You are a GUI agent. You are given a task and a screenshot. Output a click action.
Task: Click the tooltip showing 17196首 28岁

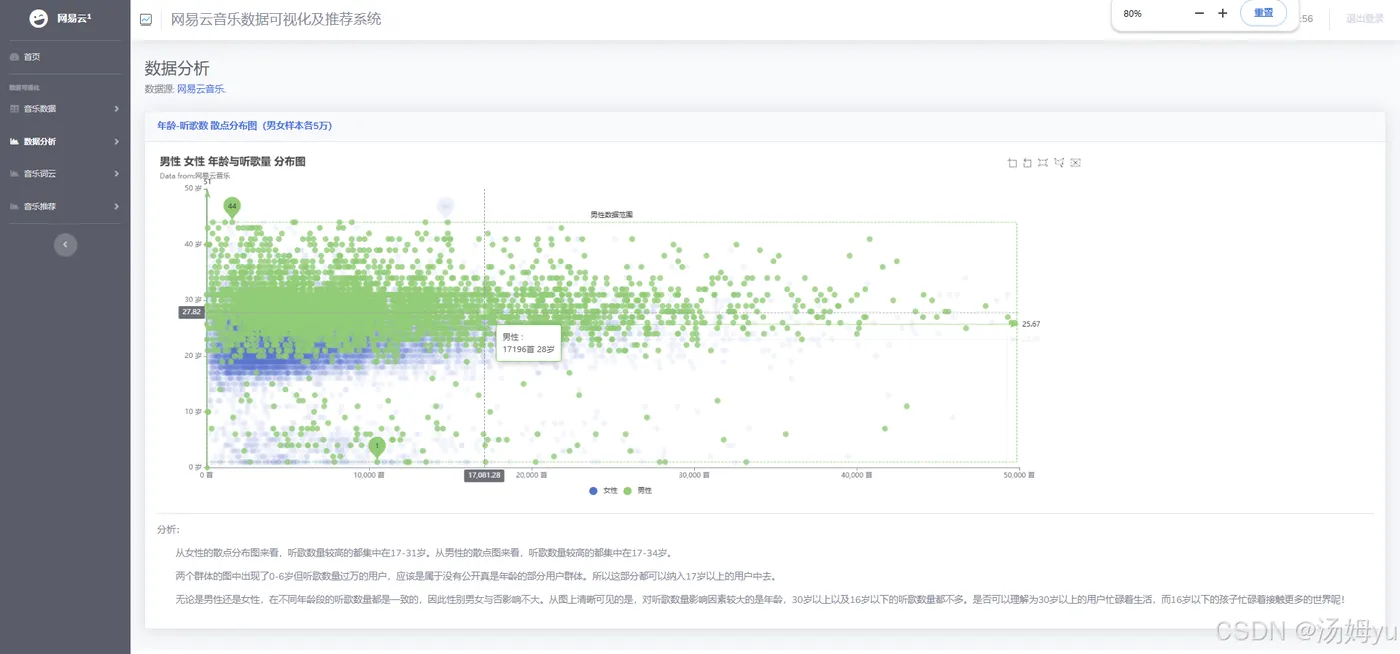tap(528, 343)
